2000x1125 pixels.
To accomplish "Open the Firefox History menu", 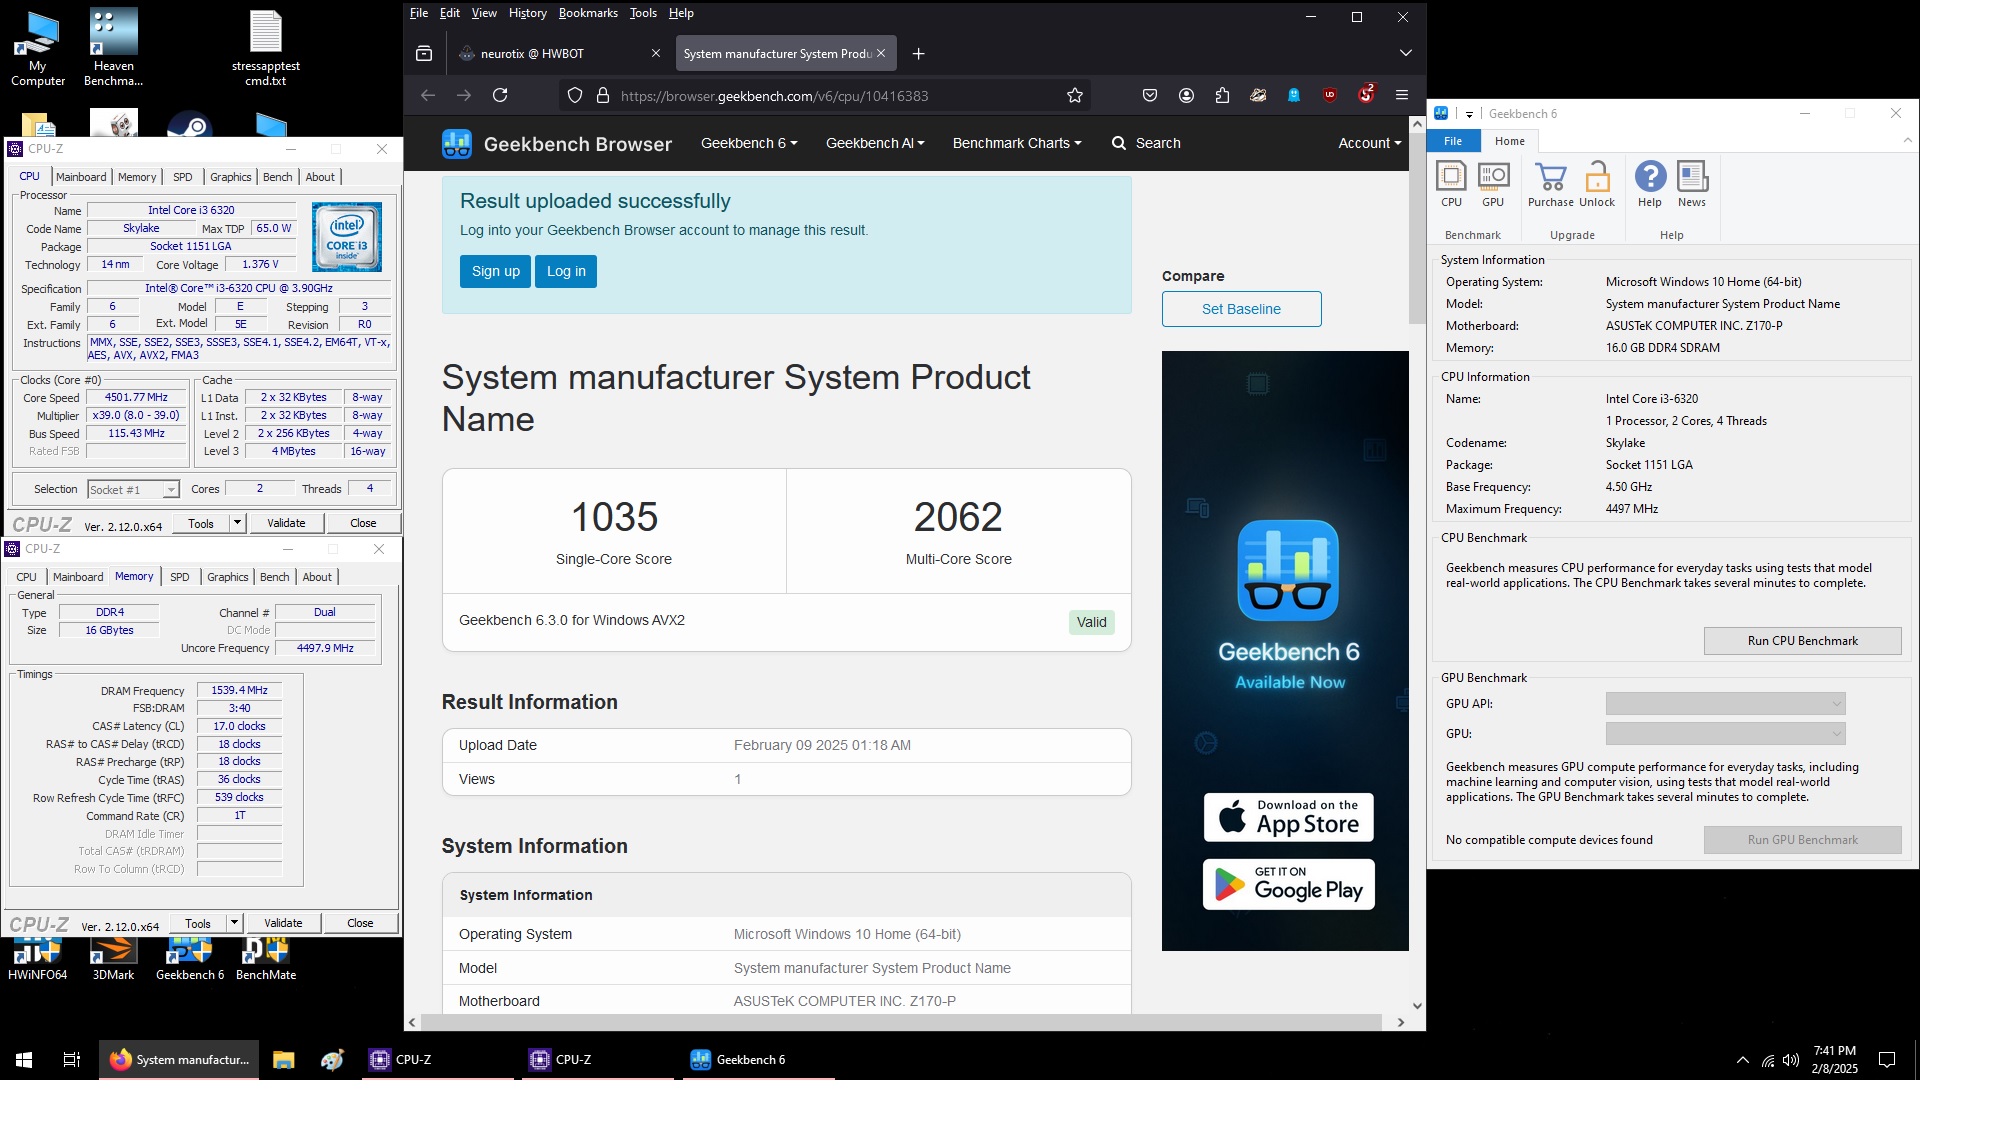I will 527,13.
